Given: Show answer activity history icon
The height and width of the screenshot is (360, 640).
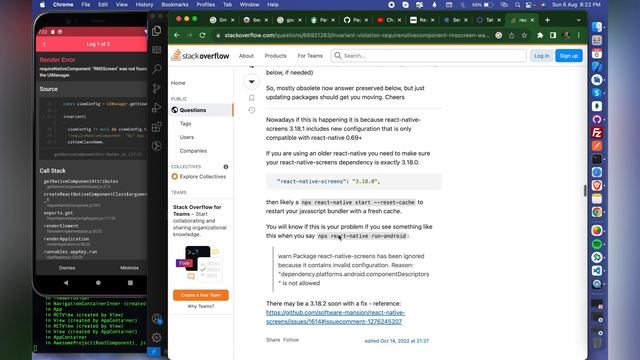Looking at the screenshot, I should (252, 110).
